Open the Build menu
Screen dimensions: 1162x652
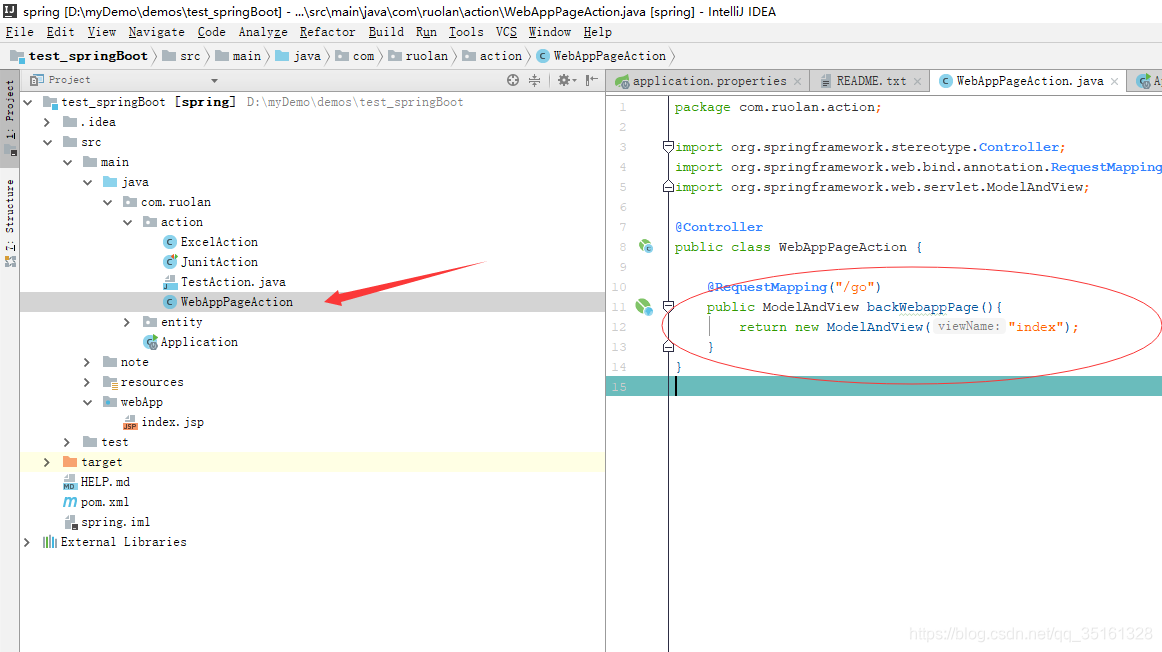tap(386, 32)
